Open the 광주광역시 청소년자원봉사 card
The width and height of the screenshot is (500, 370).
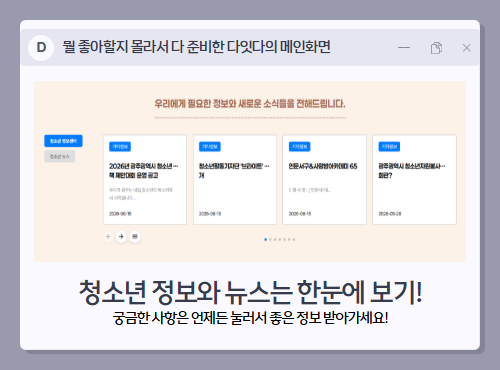pyautogui.click(x=414, y=179)
